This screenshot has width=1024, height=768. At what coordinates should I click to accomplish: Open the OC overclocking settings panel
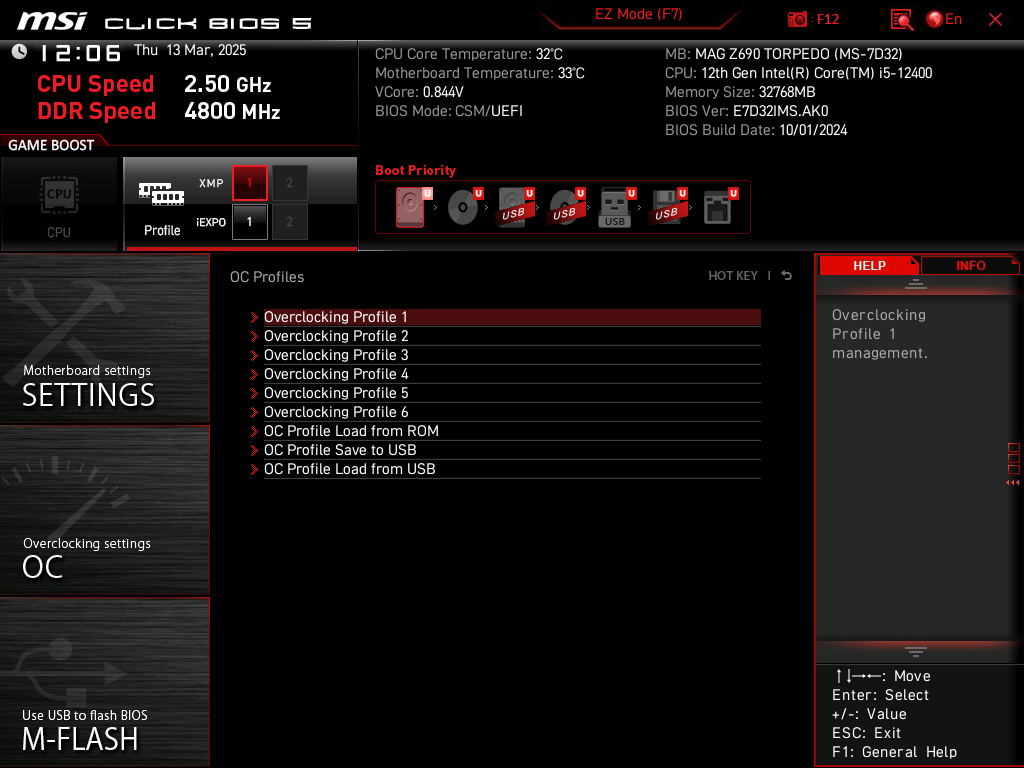(104, 511)
